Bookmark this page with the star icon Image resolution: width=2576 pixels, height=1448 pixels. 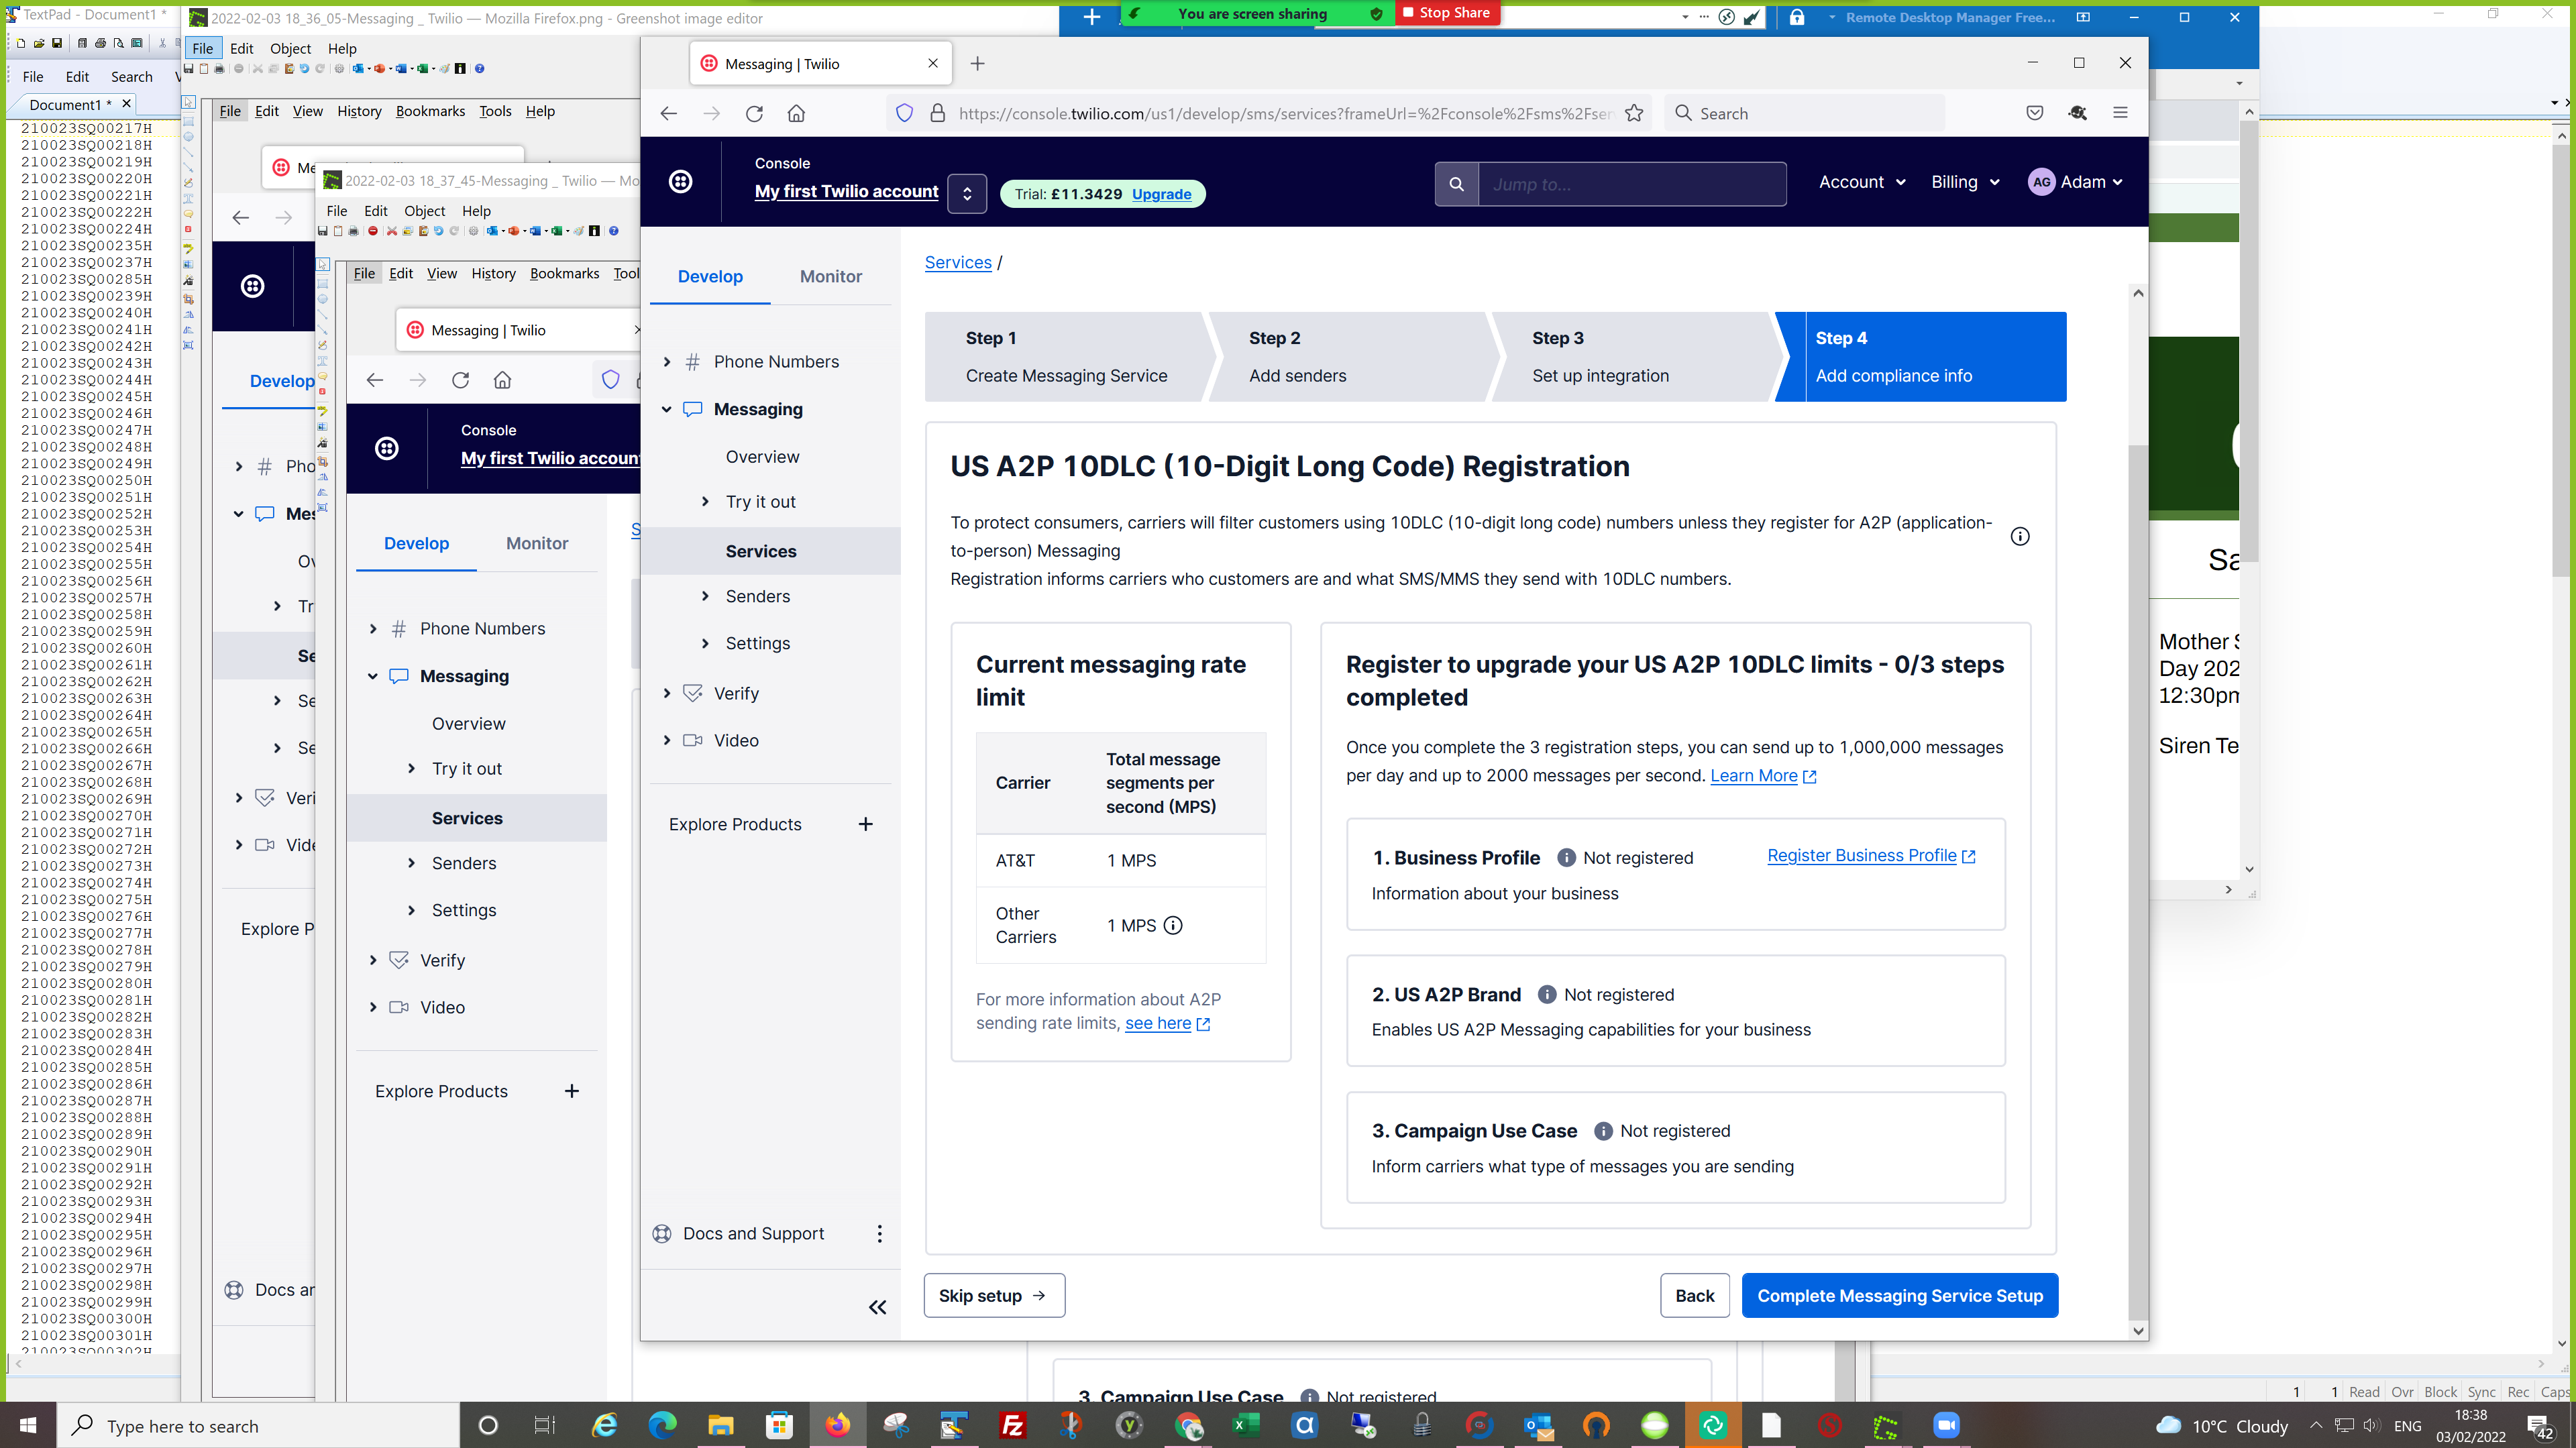tap(1634, 113)
